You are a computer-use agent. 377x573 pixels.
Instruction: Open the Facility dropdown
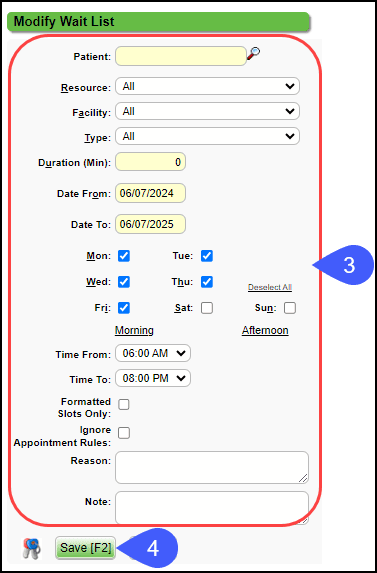coord(207,111)
